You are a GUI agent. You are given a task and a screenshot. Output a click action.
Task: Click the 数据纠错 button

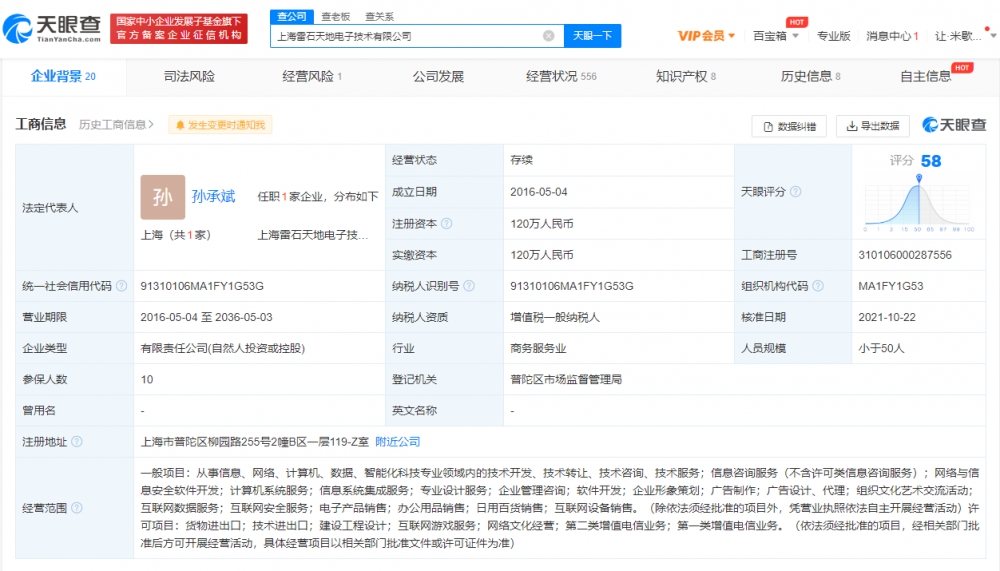pos(789,126)
